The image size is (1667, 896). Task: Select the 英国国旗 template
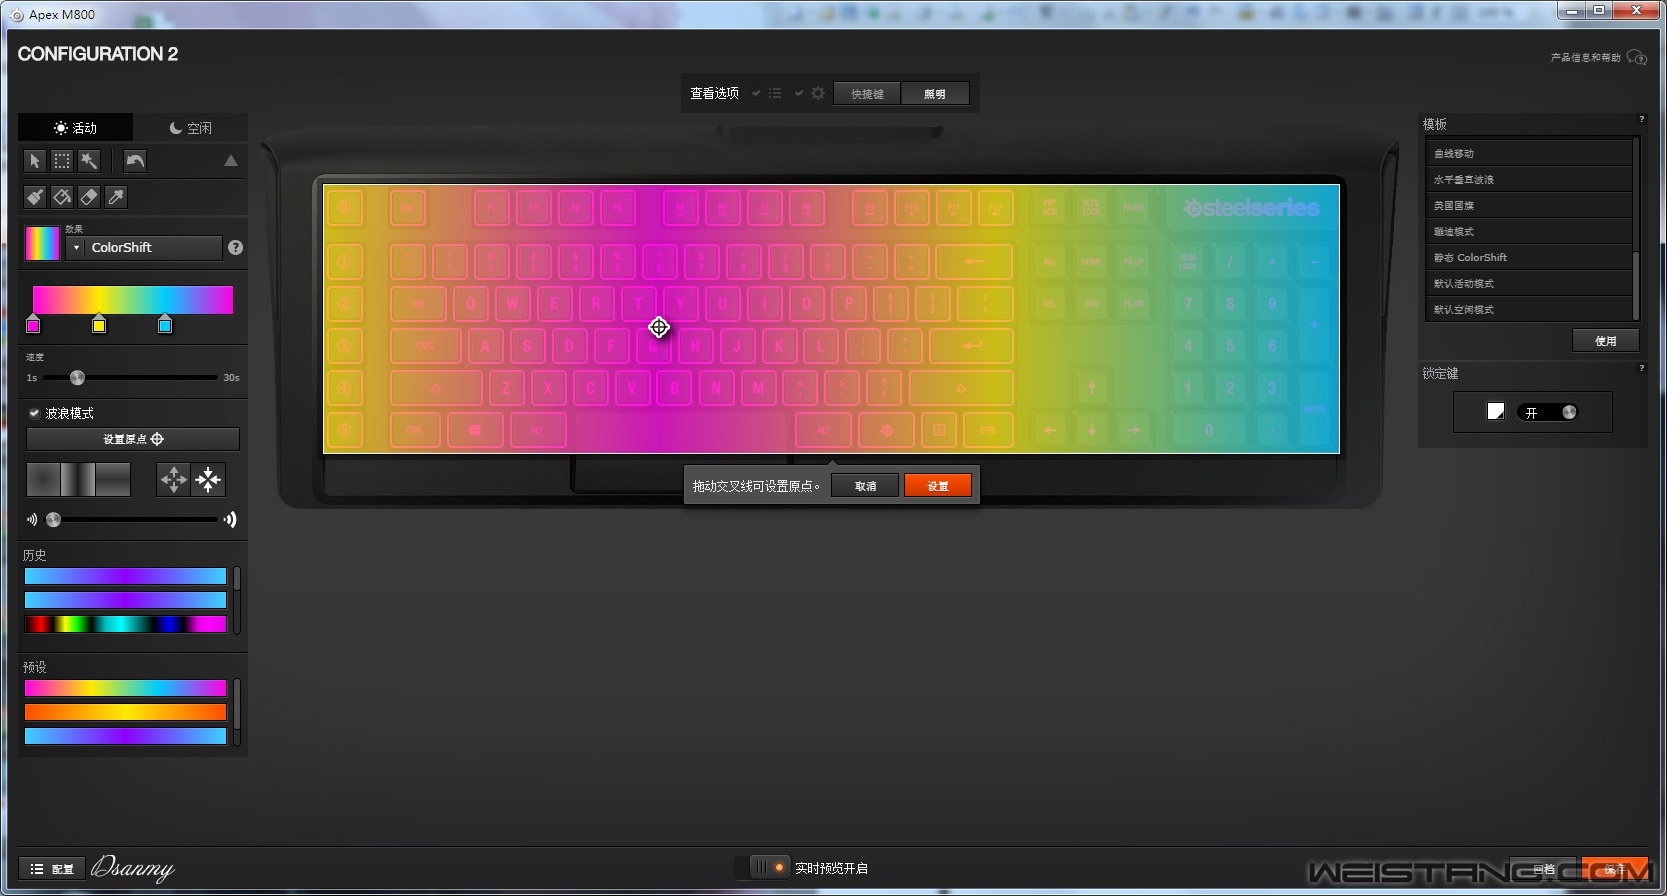[x=1528, y=205]
